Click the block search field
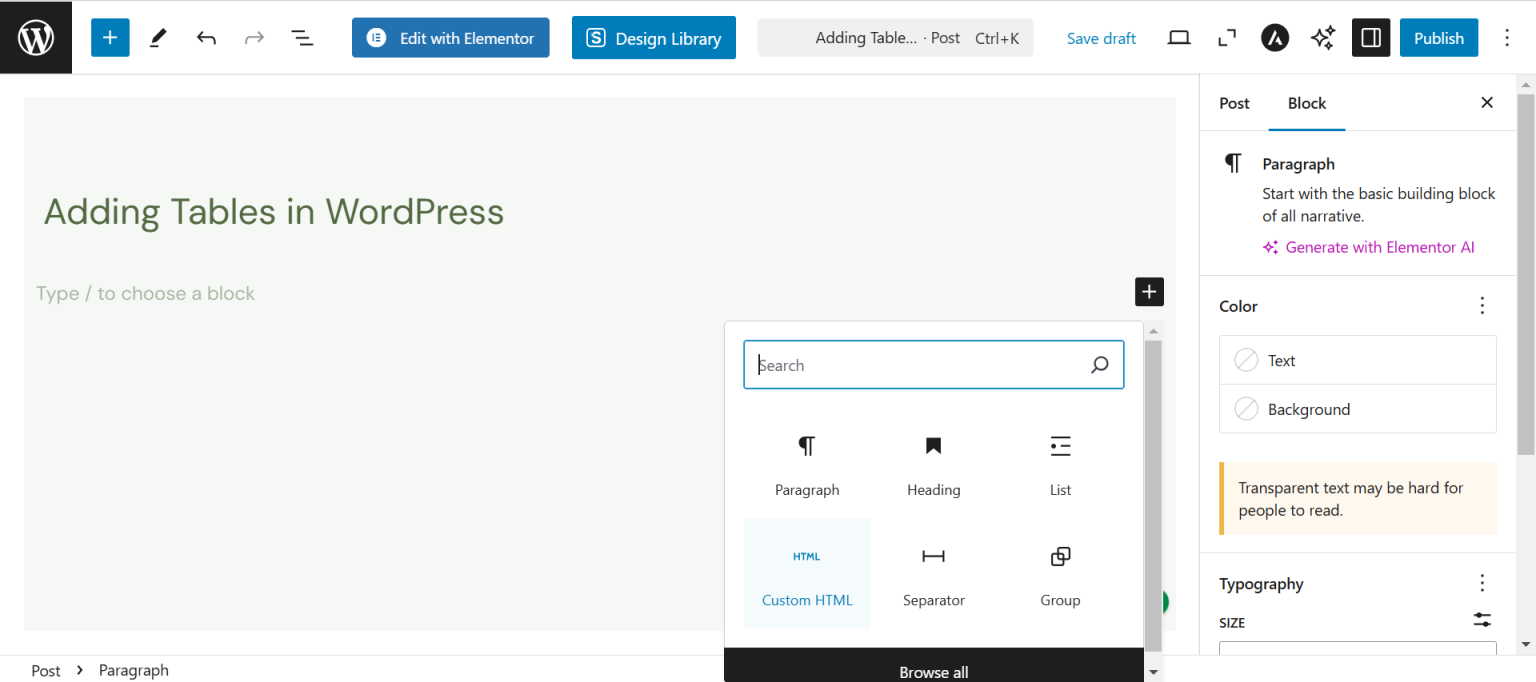Screen dimensions: 1536x682 click(920, 364)
